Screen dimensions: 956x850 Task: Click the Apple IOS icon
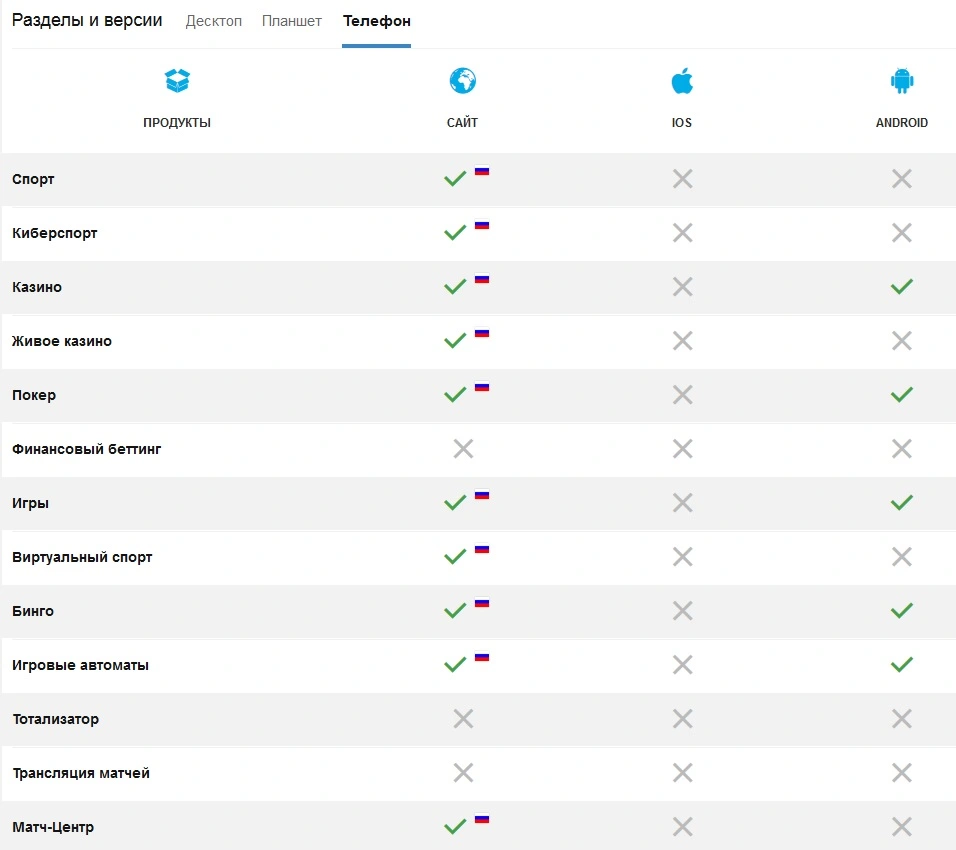682,80
